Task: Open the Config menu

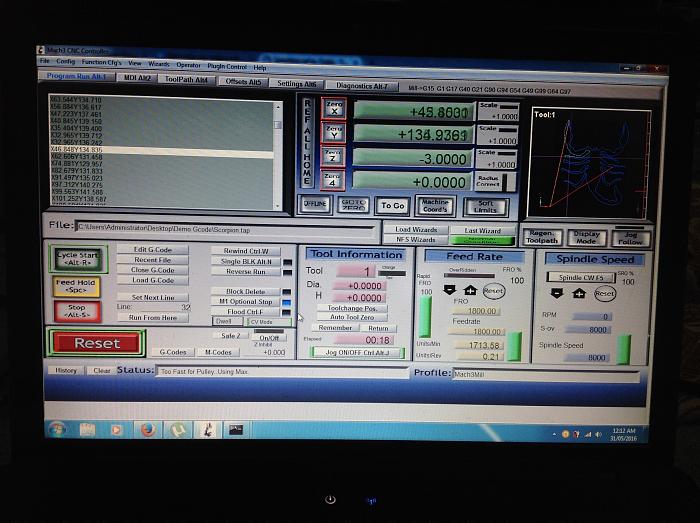Action: pos(66,62)
